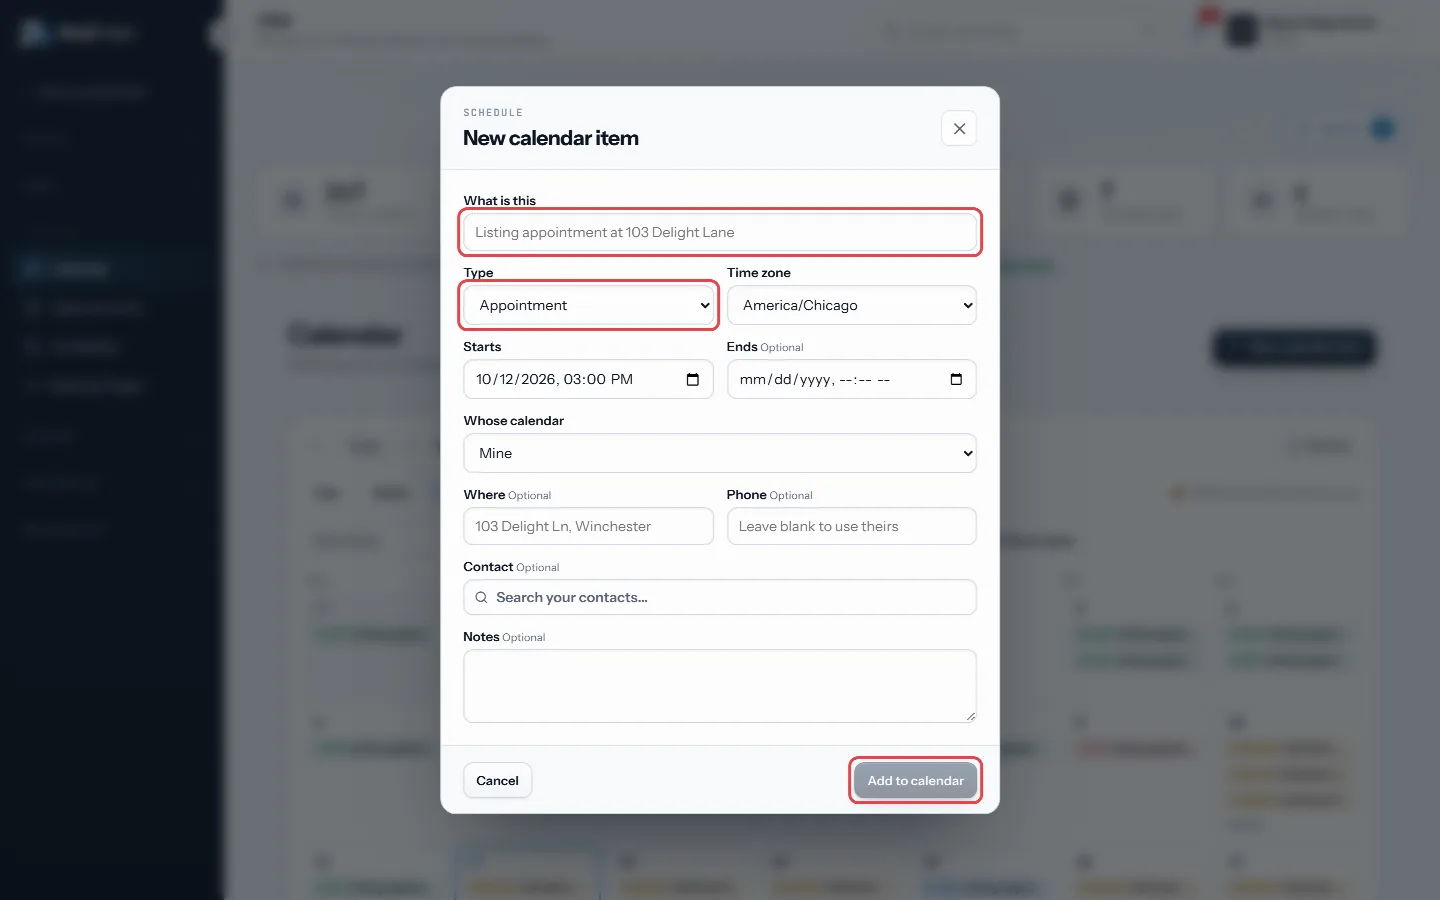
Task: Open the Starts date picker calendar icon
Action: pyautogui.click(x=693, y=379)
